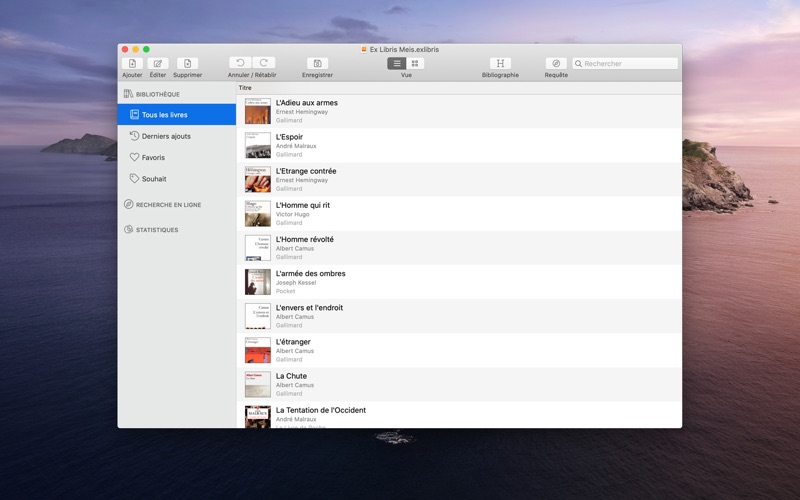Redo with the Rétablir arrow

pos(264,63)
